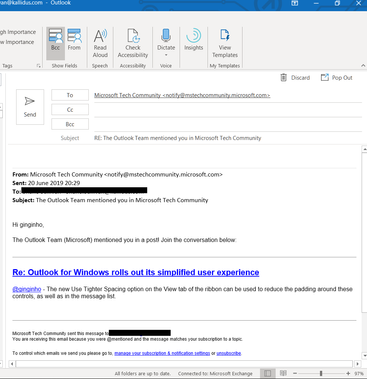Image resolution: width=367 pixels, height=379 pixels.
Task: Select the Microsoft Tech Community recipient
Action: (182, 95)
